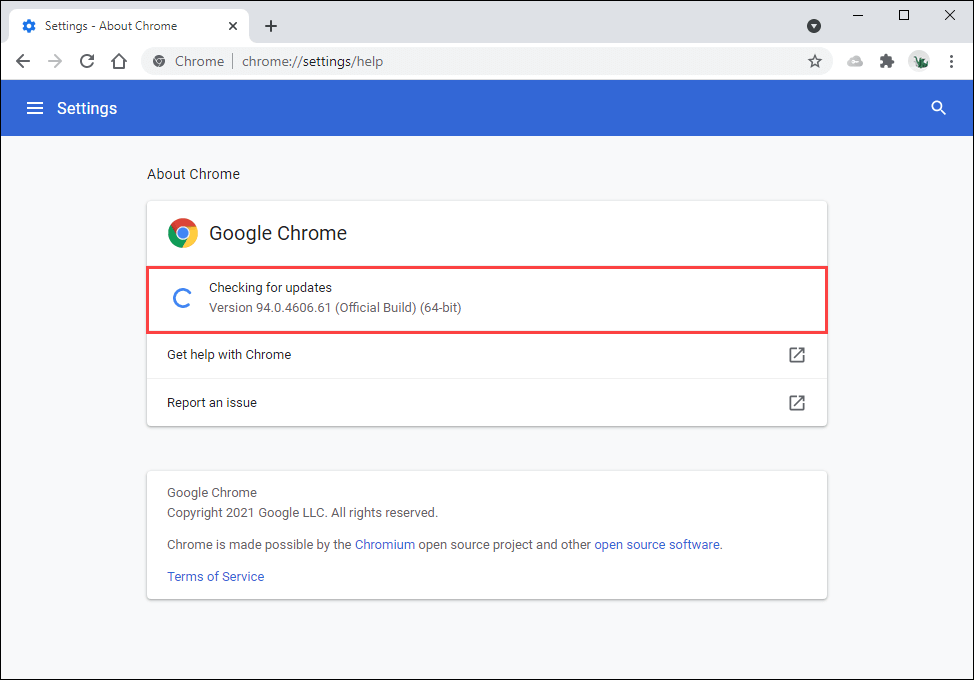Click the address bar URL field
Image resolution: width=974 pixels, height=680 pixels.
500,61
